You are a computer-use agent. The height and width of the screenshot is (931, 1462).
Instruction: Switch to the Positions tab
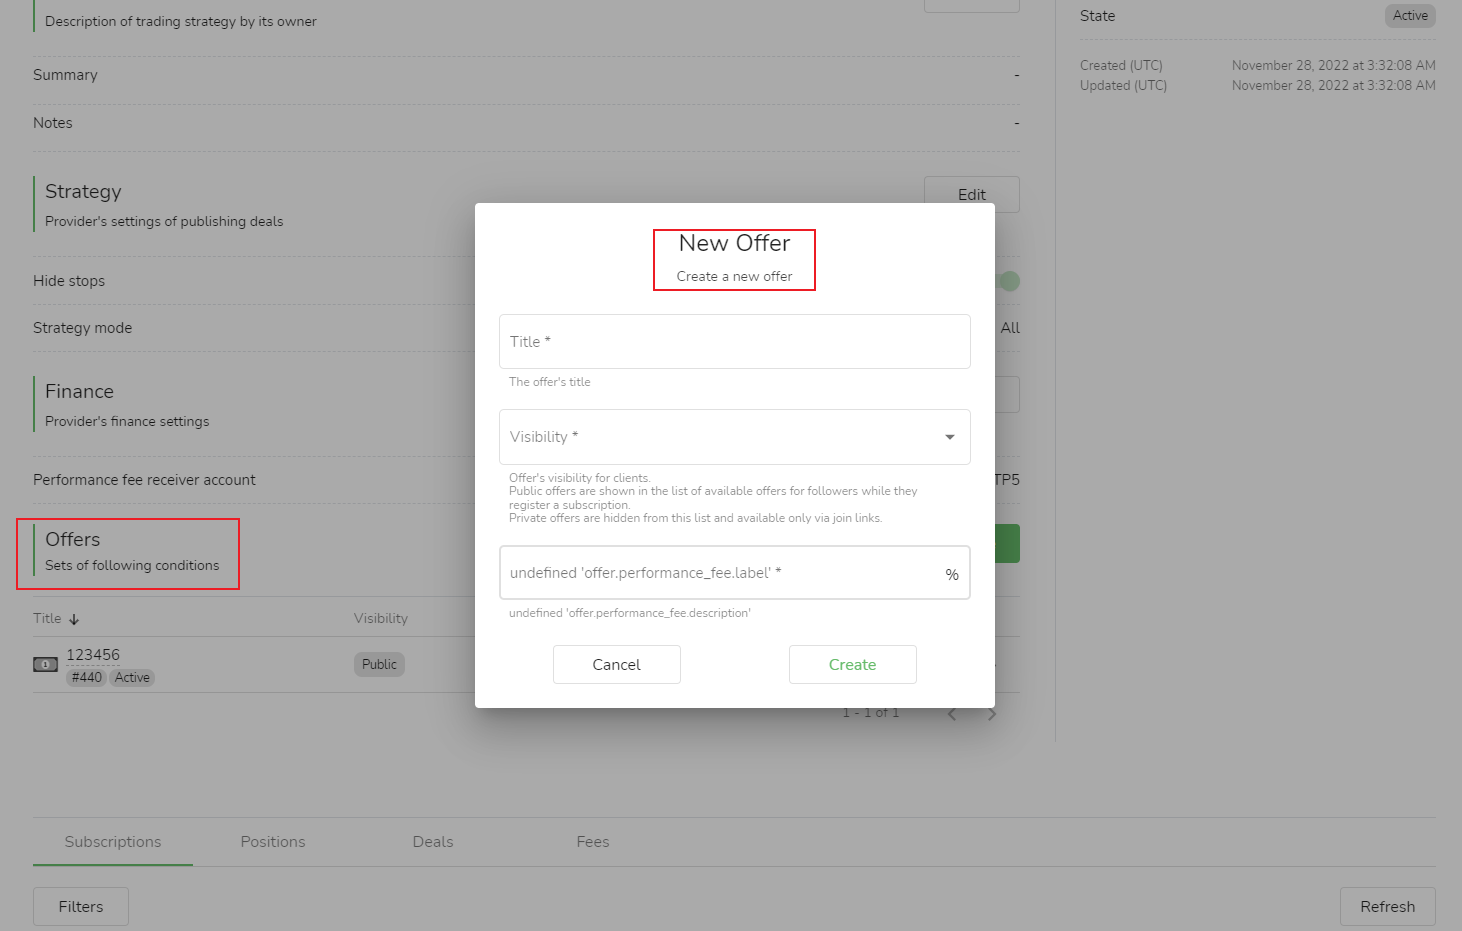tap(273, 842)
